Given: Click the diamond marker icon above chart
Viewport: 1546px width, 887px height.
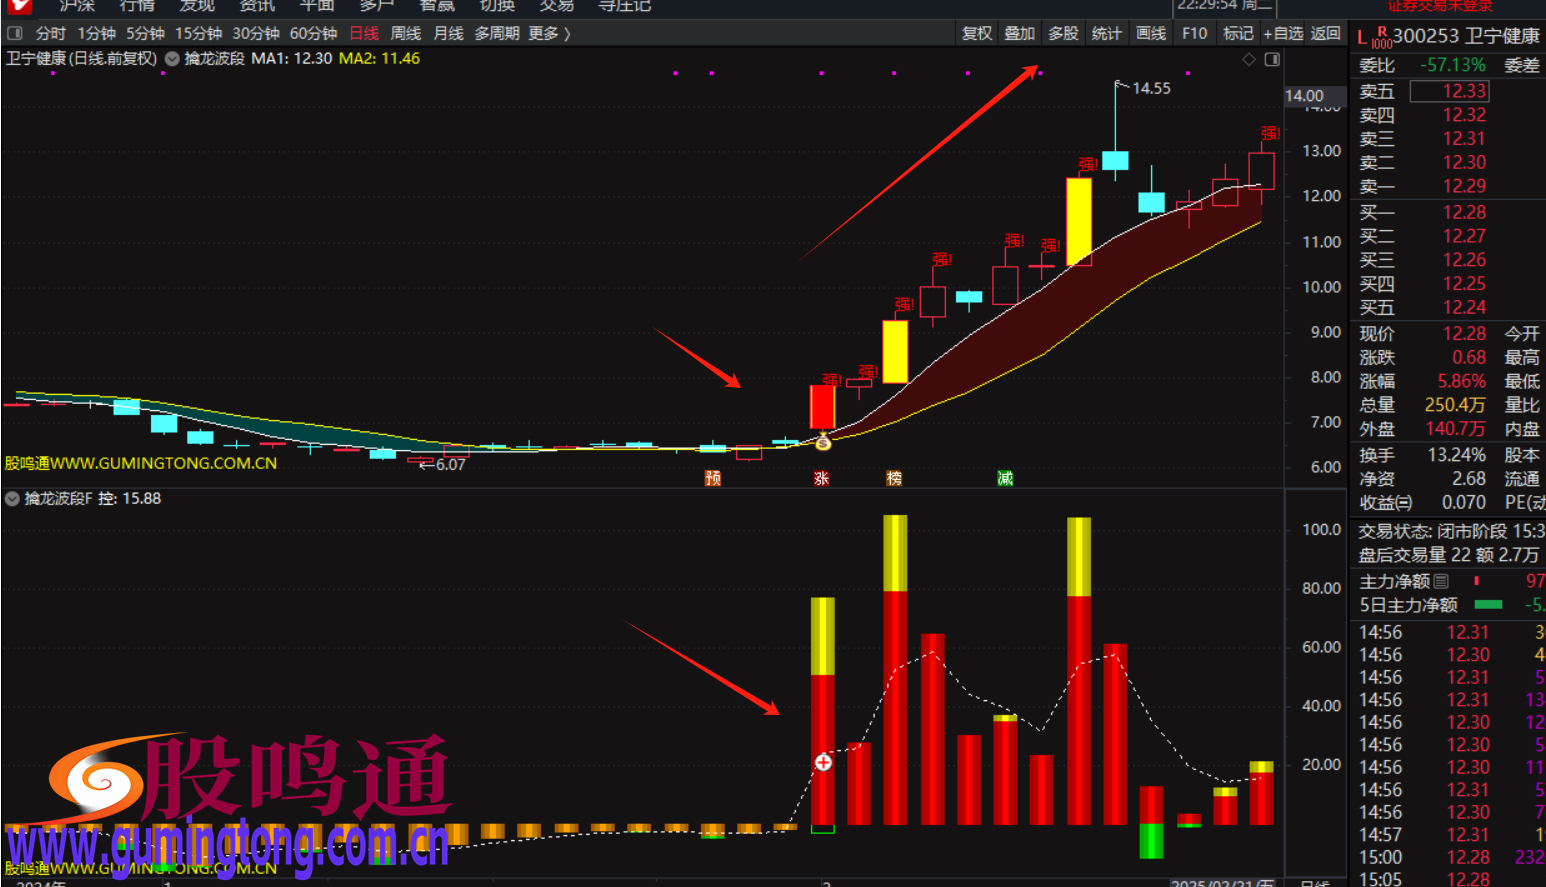Looking at the screenshot, I should [1248, 60].
